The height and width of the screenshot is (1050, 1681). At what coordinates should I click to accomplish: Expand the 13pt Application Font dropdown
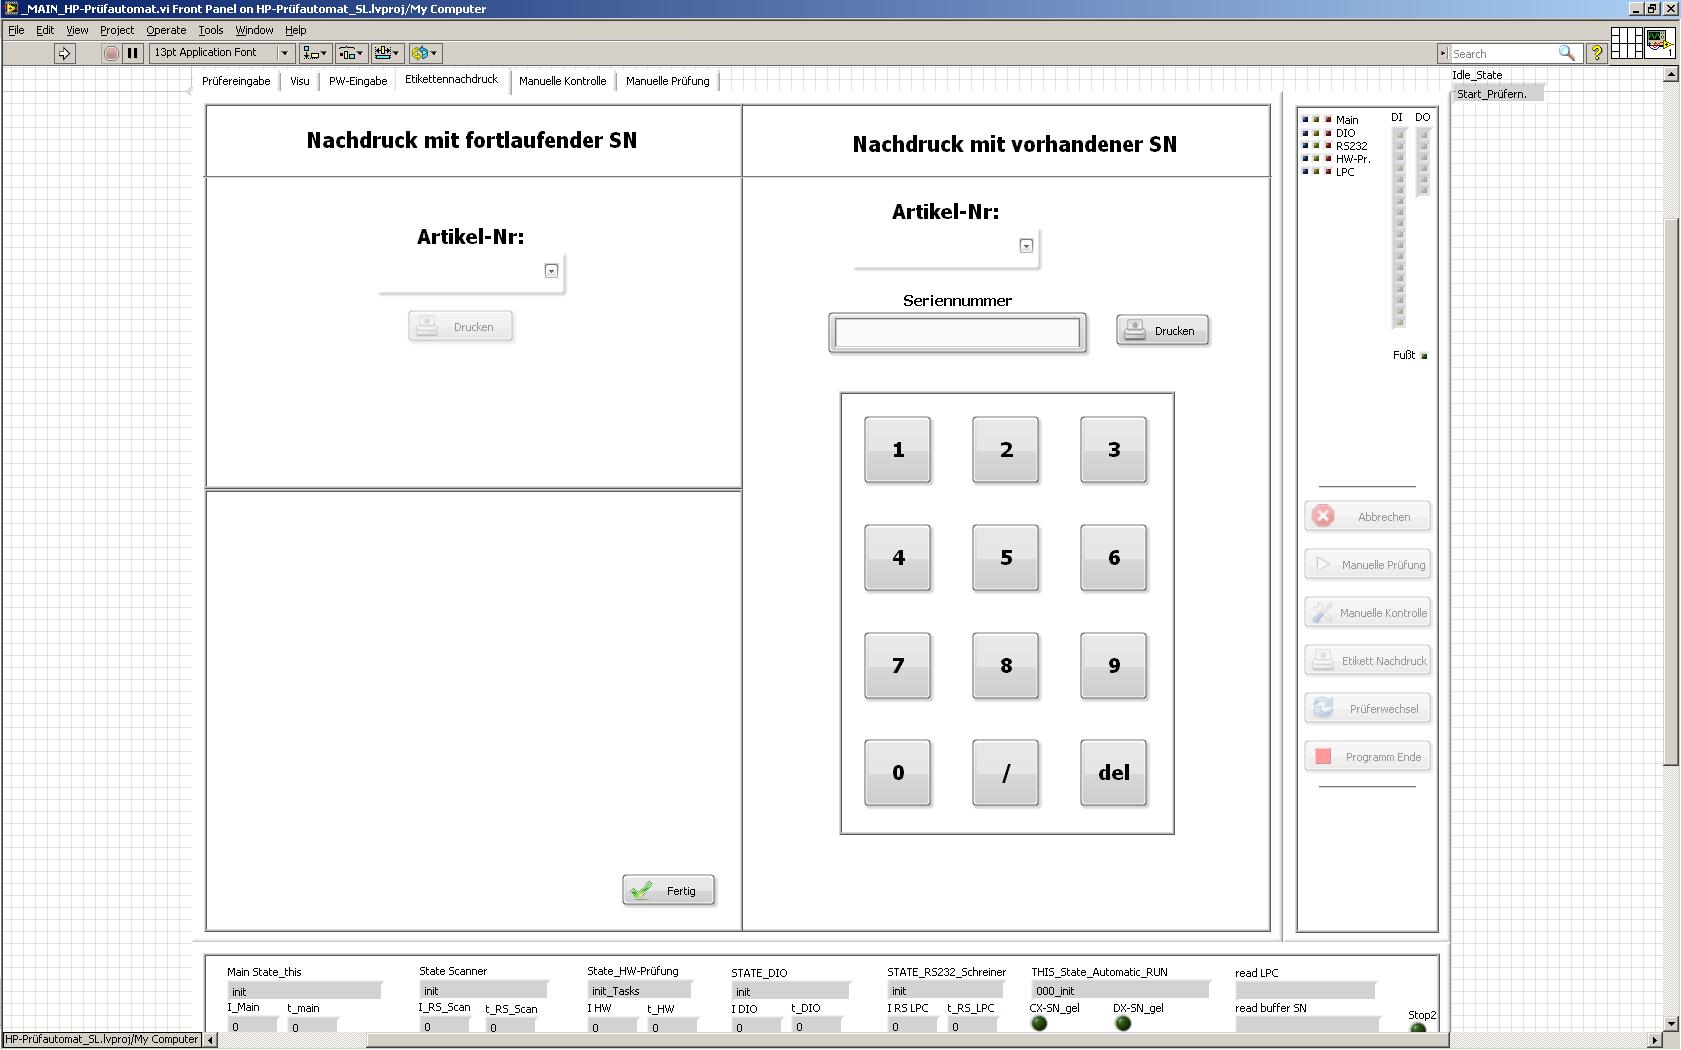point(284,53)
